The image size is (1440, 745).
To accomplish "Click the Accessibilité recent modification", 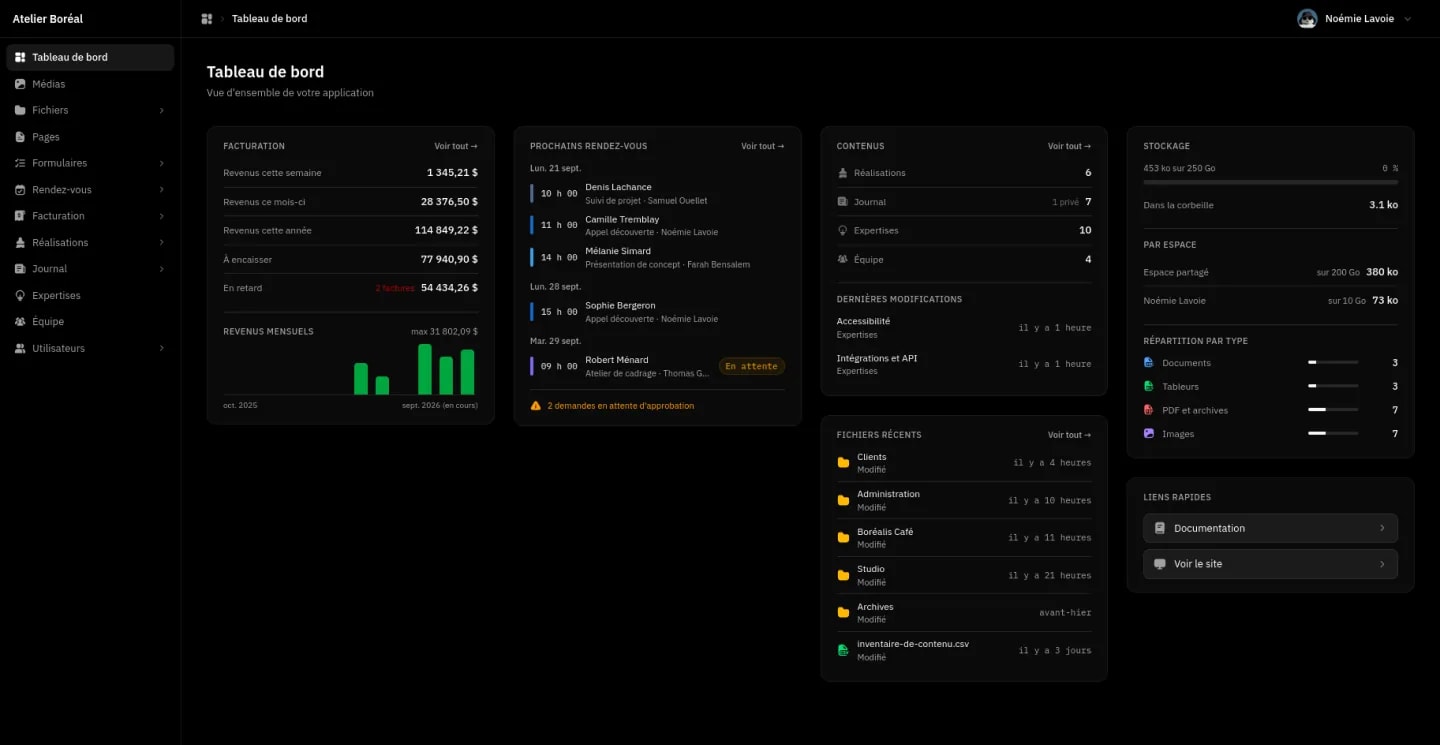I will (x=964, y=328).
